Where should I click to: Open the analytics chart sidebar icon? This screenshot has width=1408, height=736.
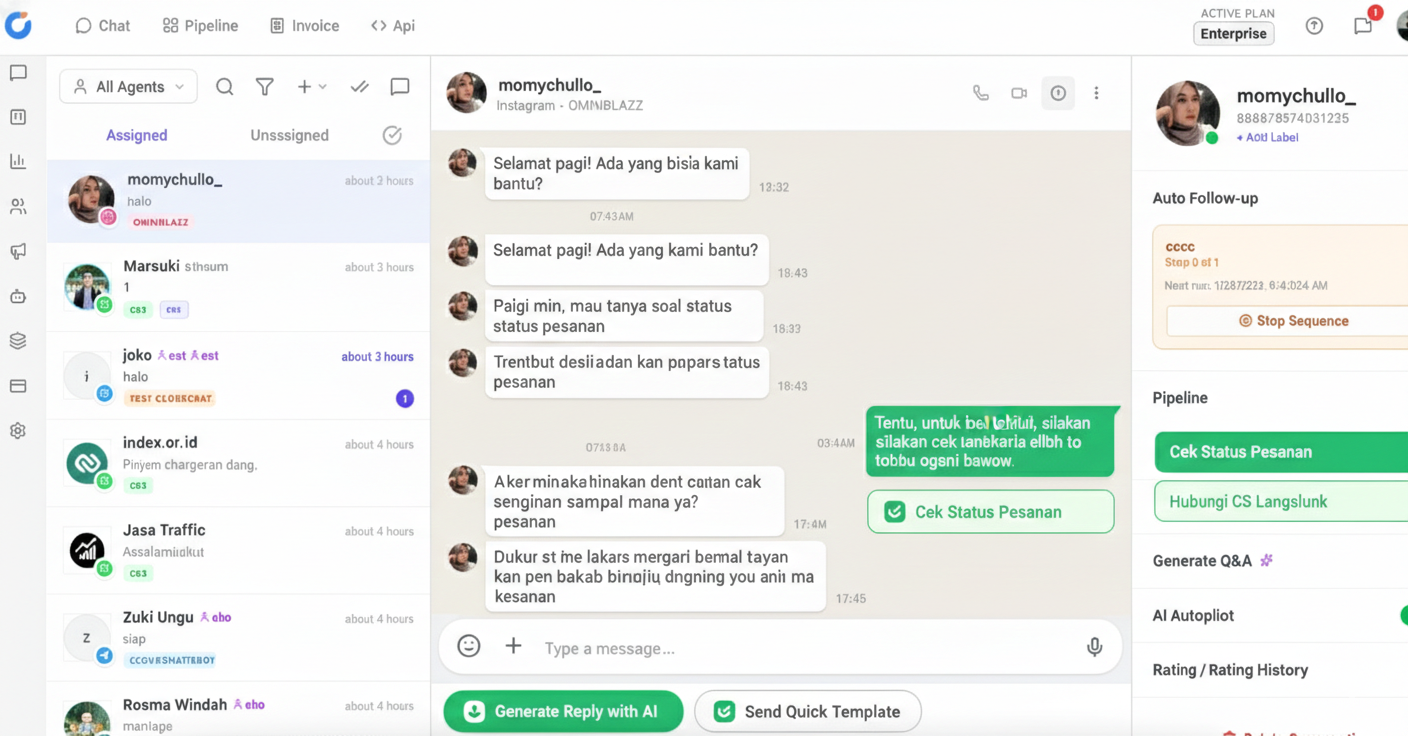(x=18, y=161)
